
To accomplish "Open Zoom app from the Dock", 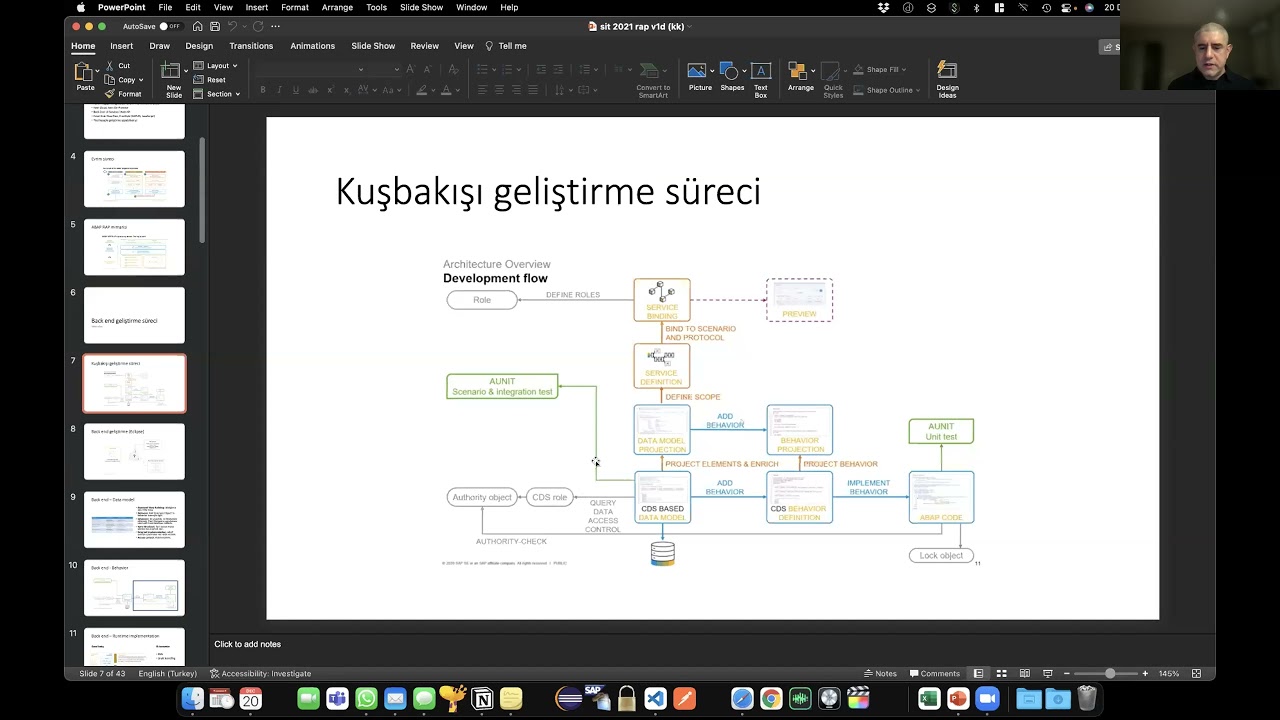I will (987, 699).
